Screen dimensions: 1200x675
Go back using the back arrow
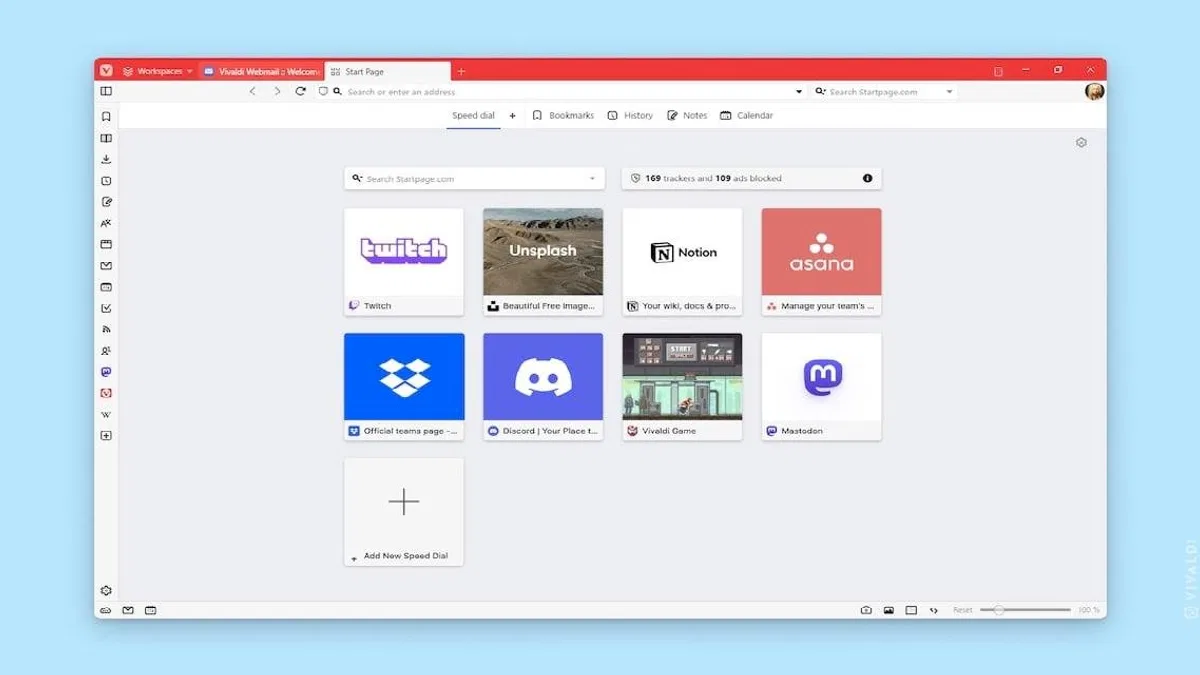coord(252,91)
